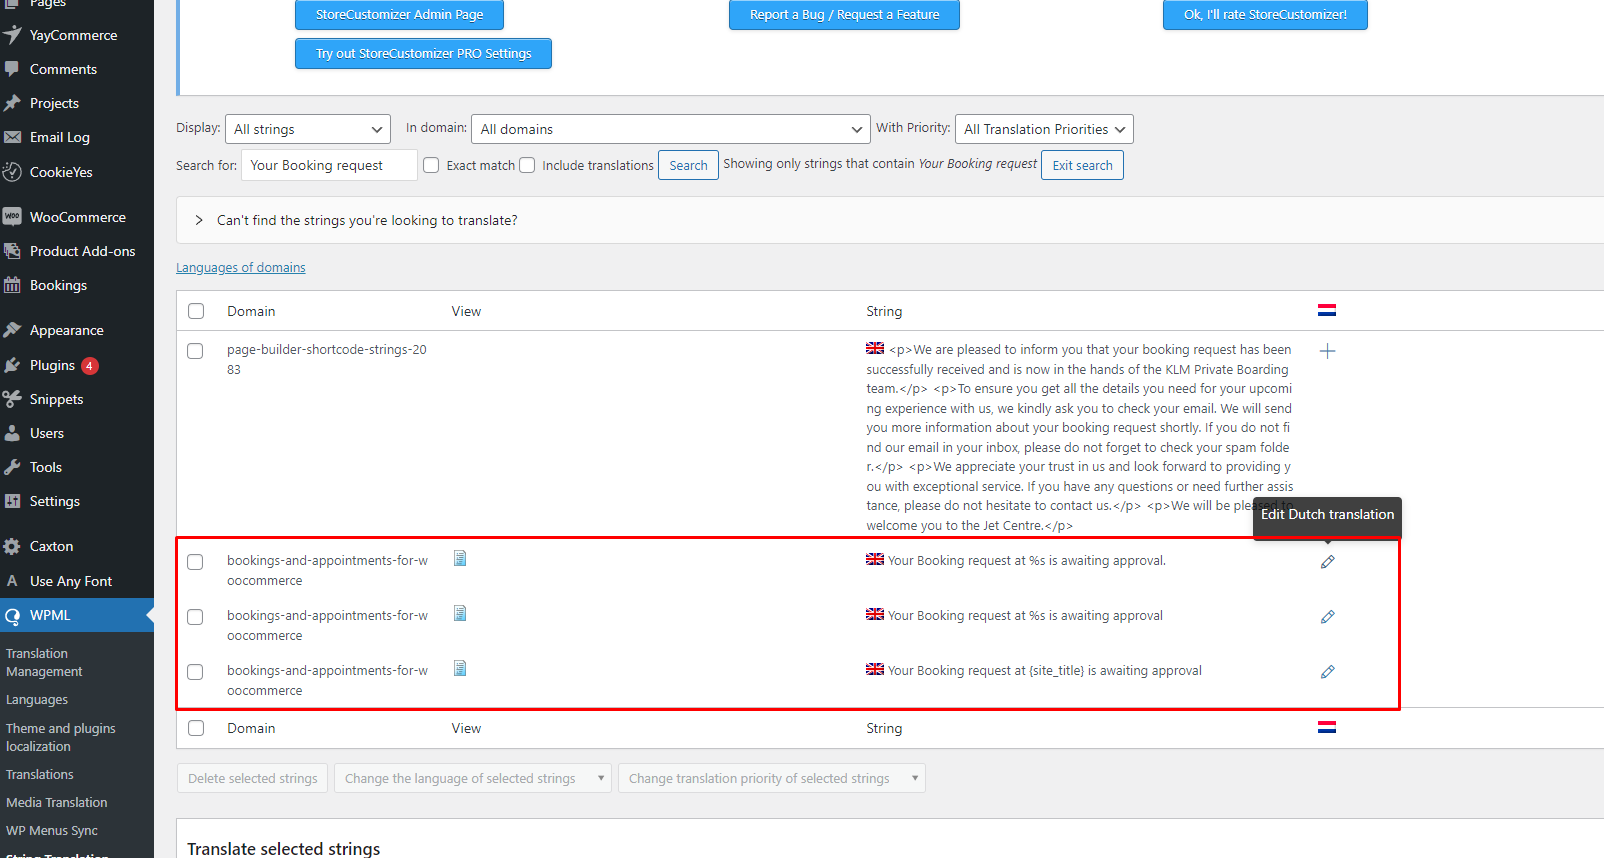1604x858 pixels.
Task: Edit Dutch translation for string ending 'awaiting approval.'
Action: pyautogui.click(x=1327, y=562)
